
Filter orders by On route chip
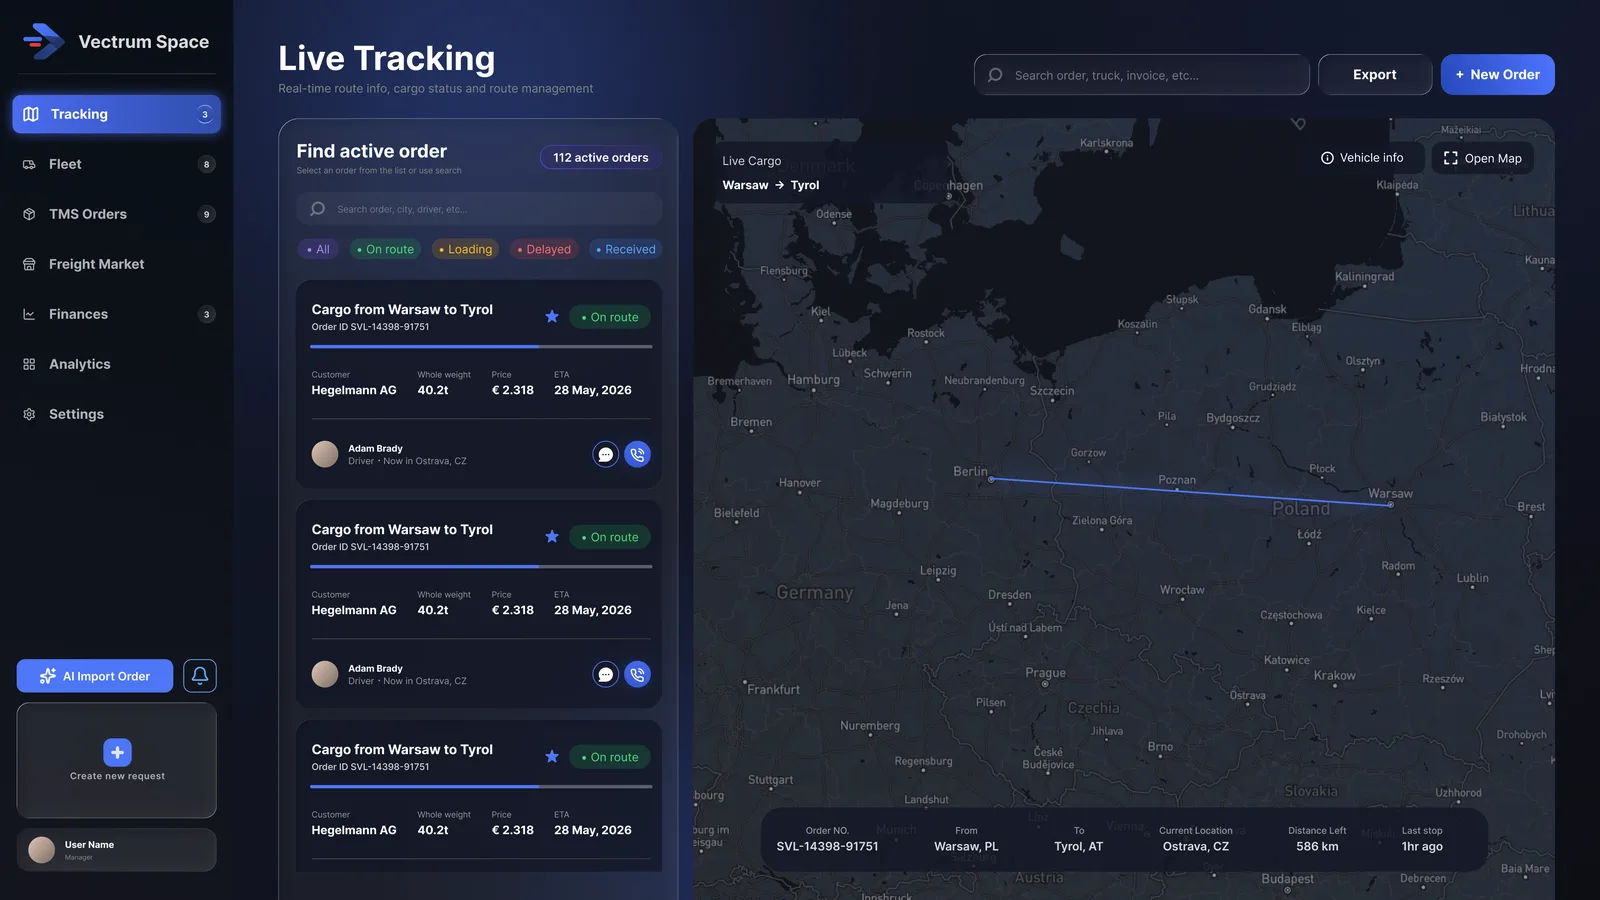385,249
